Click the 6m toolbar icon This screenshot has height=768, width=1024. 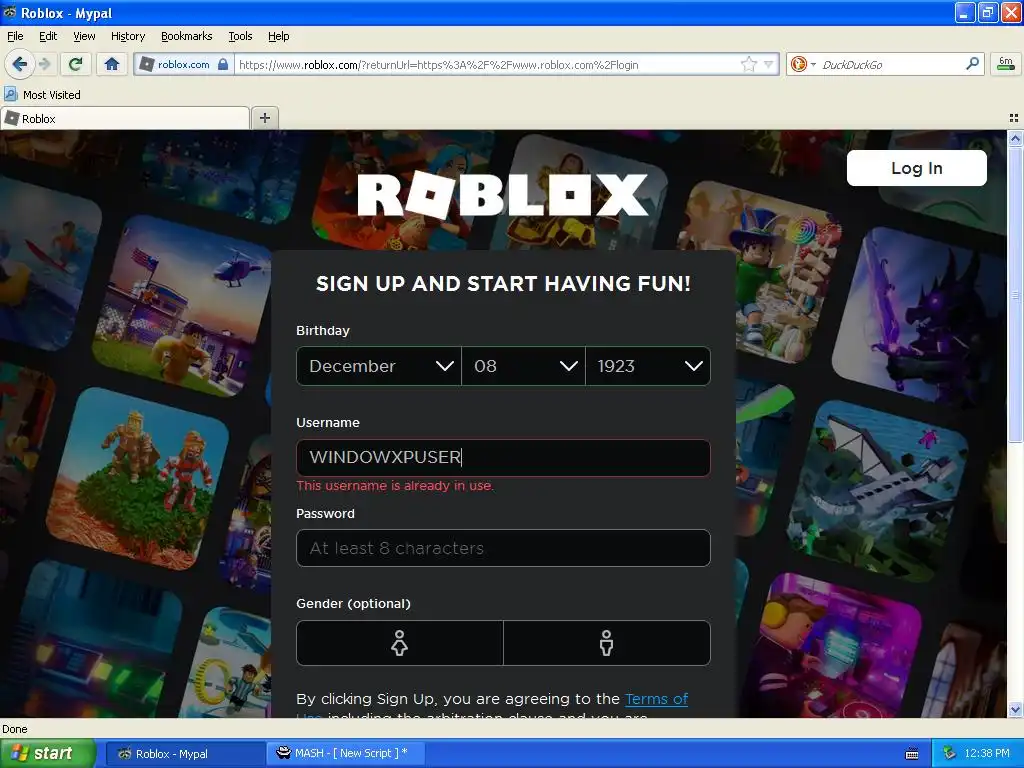pos(1006,64)
